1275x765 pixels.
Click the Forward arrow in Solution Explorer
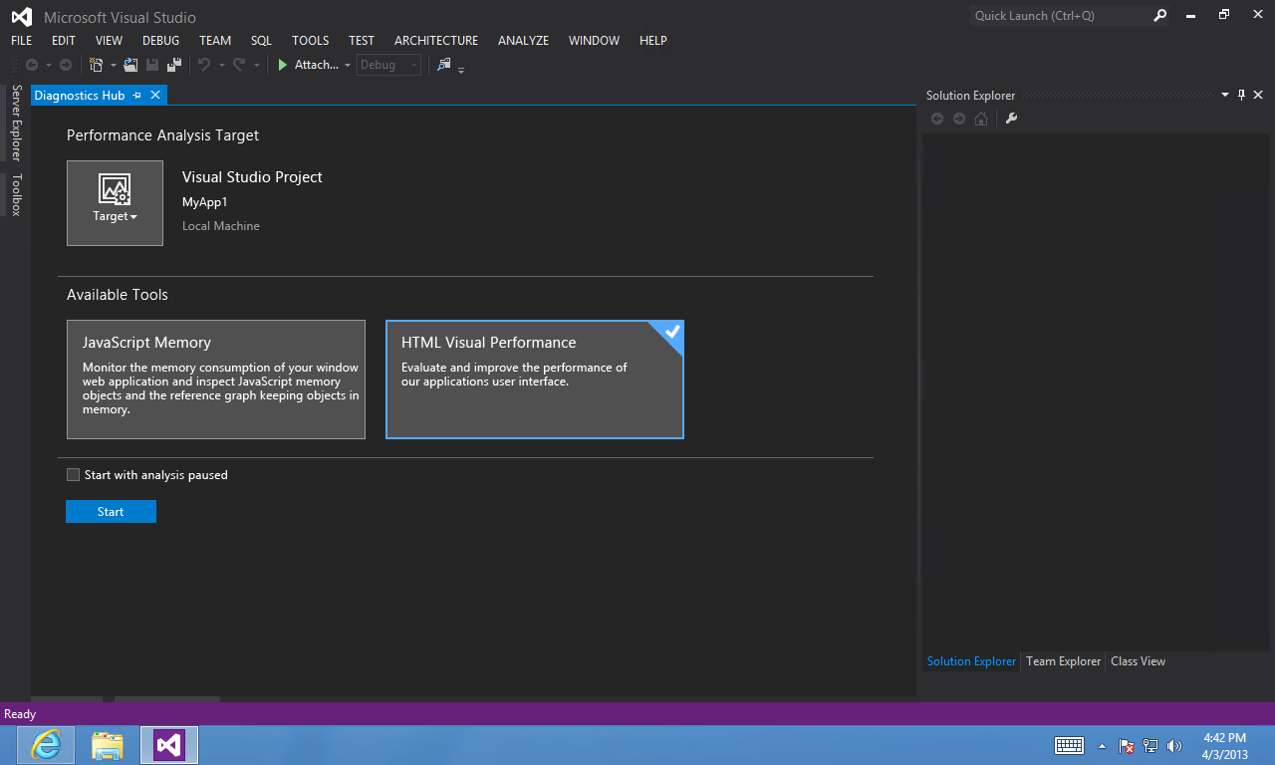[x=959, y=119]
